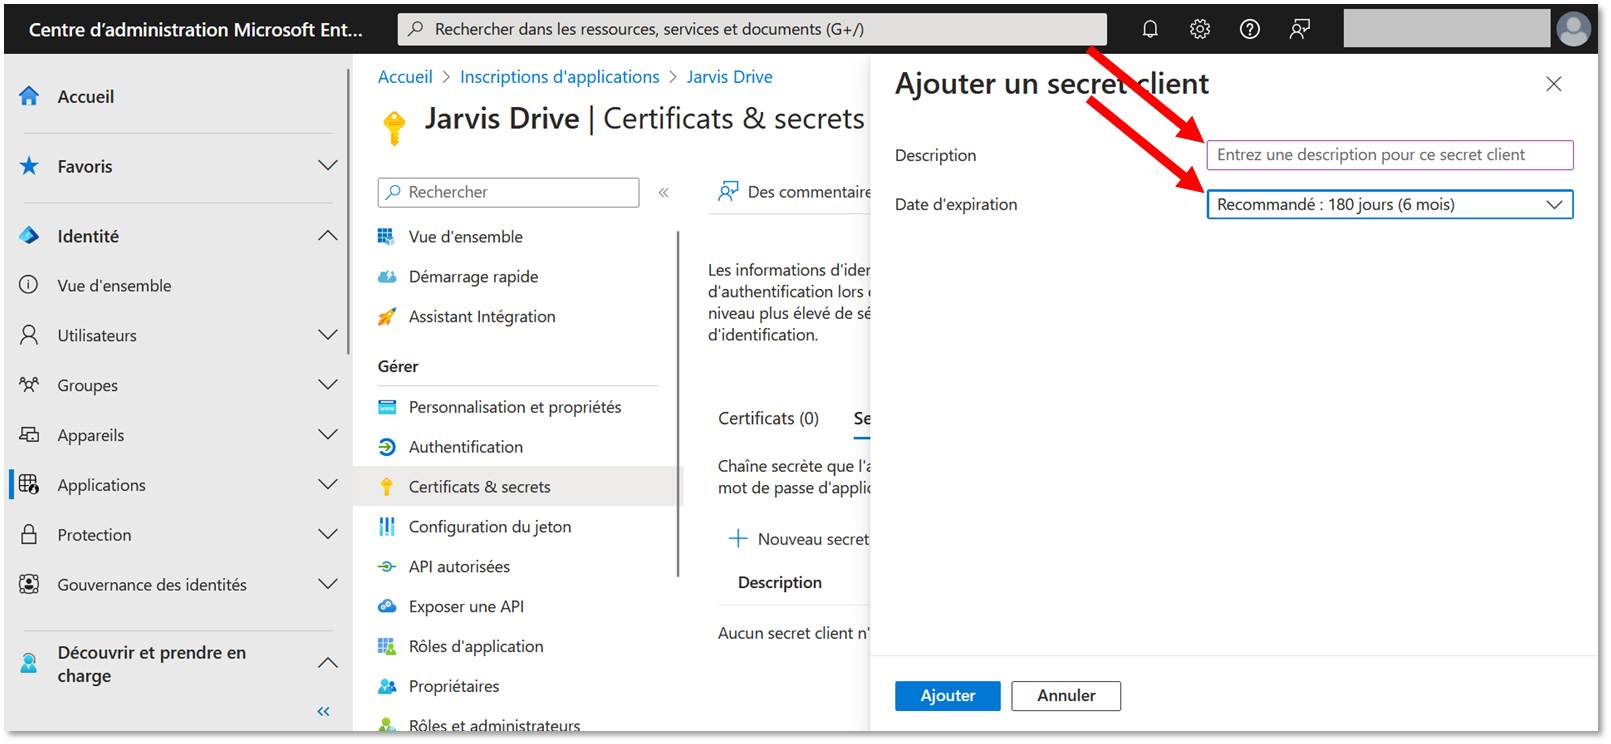
Task: Expand the Appareils chevron
Action: point(327,434)
